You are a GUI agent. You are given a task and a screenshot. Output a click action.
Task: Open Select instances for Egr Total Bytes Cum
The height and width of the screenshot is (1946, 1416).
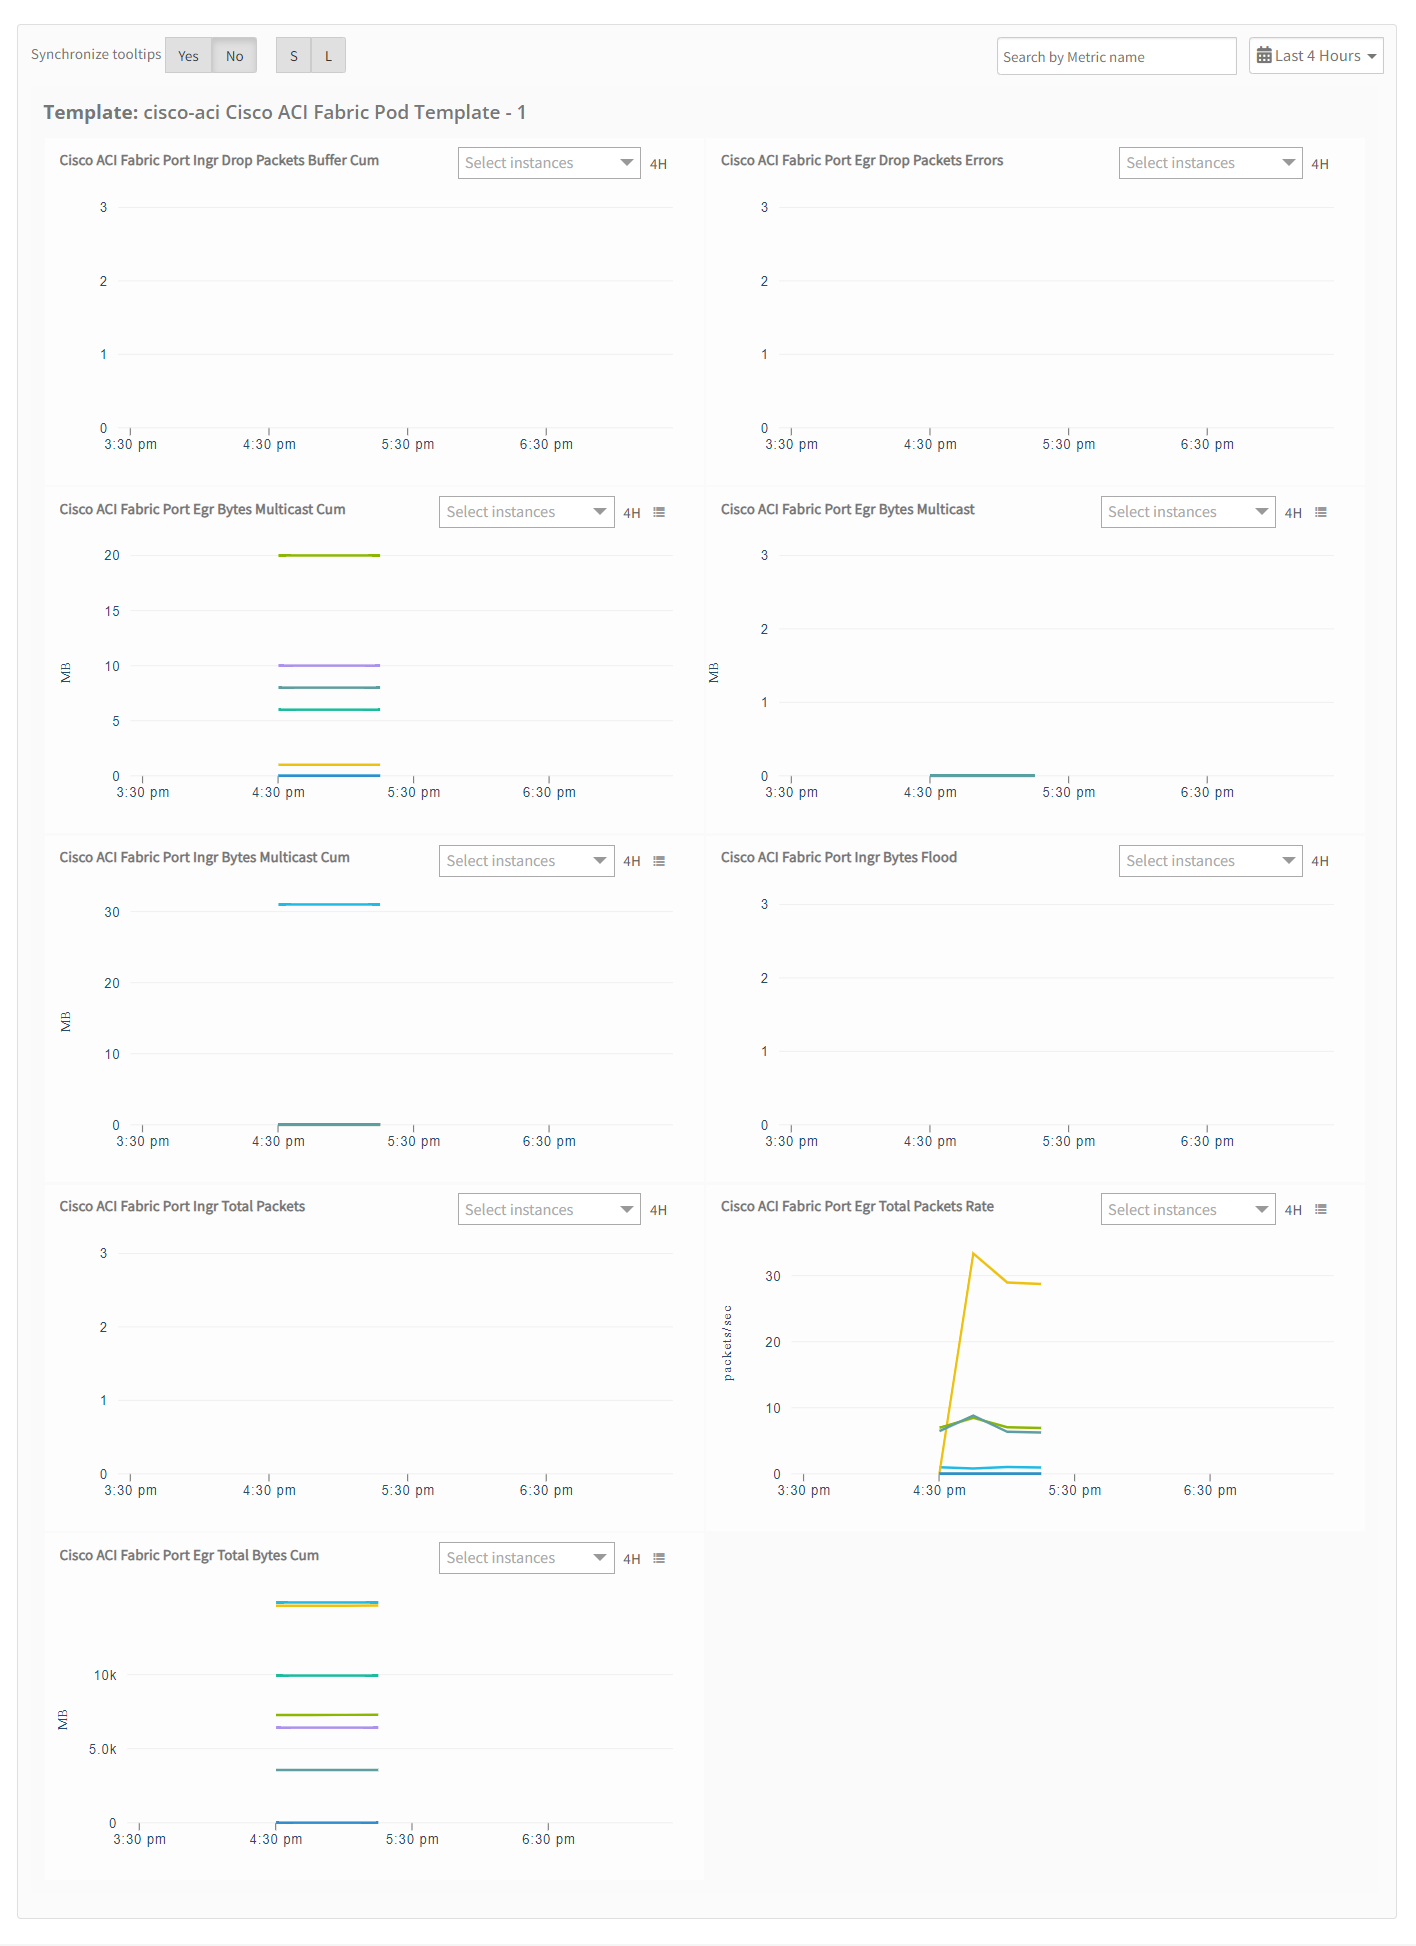coord(526,1558)
